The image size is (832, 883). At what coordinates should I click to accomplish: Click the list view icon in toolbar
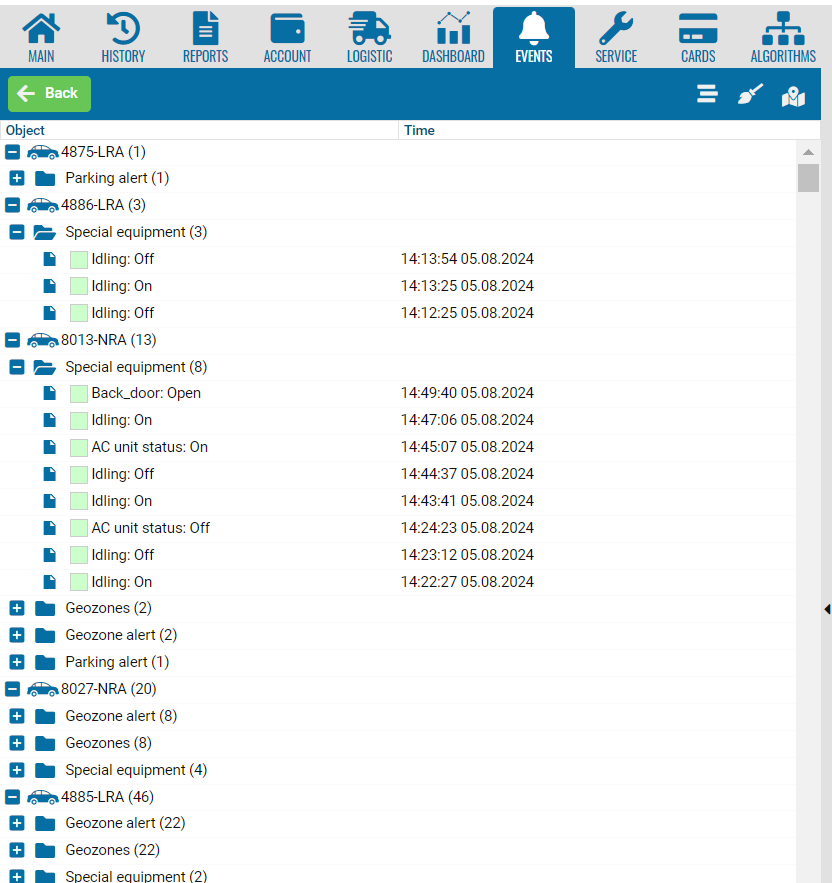(x=707, y=94)
